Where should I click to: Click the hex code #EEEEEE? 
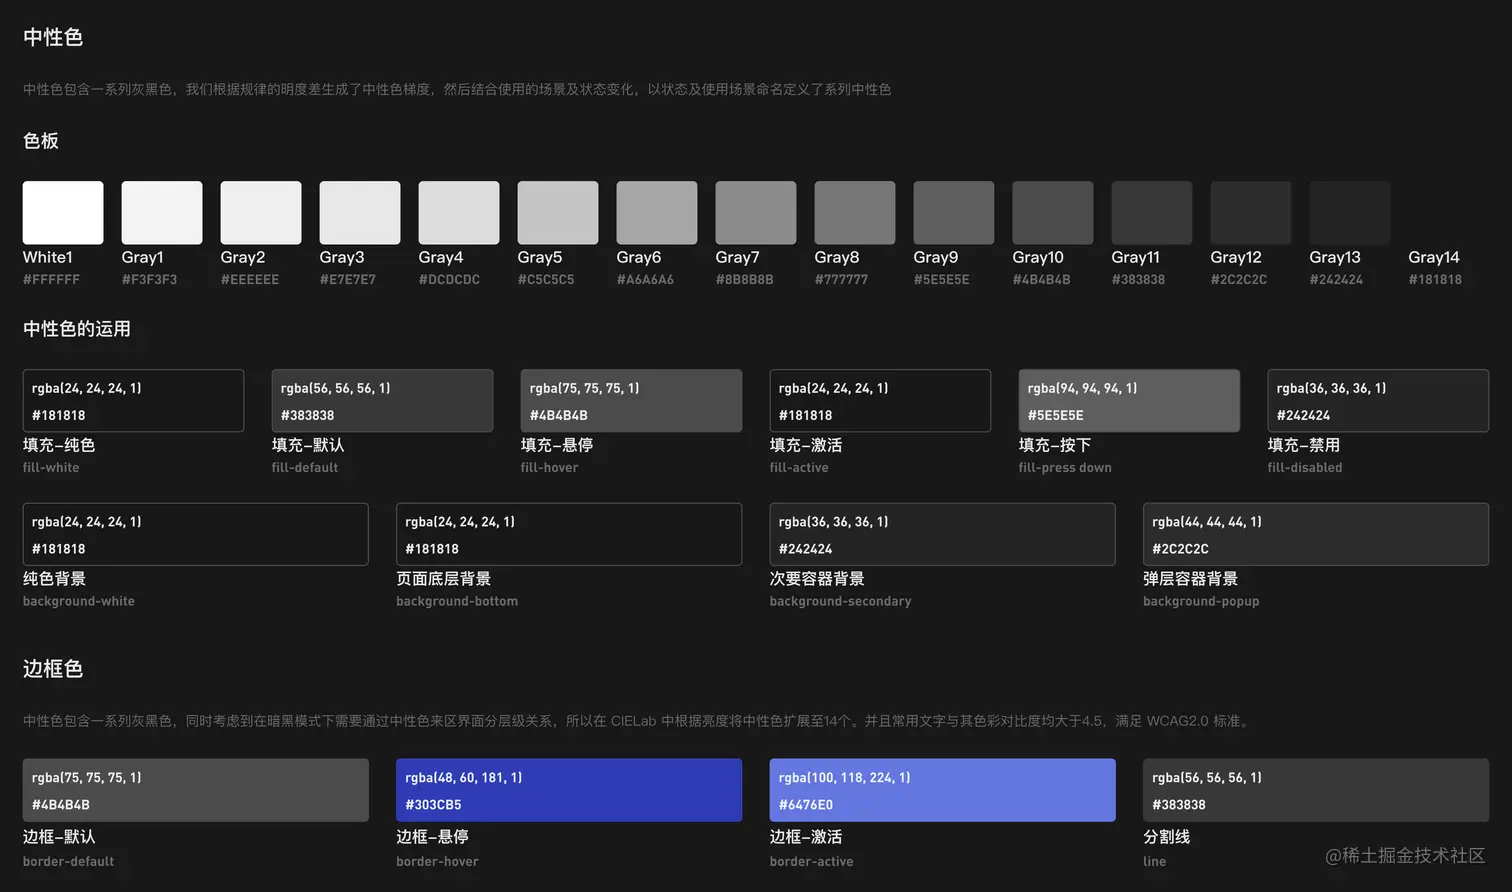250,280
